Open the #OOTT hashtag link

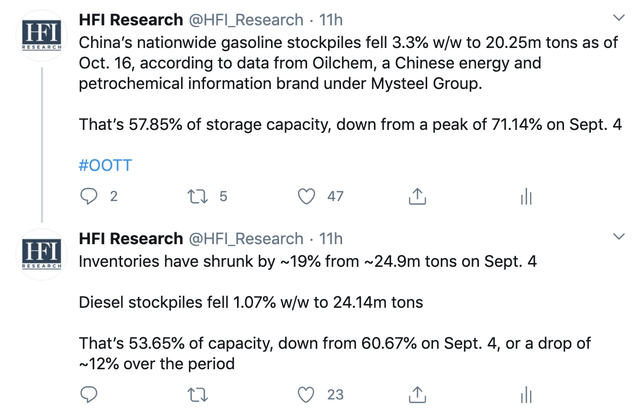click(x=105, y=165)
